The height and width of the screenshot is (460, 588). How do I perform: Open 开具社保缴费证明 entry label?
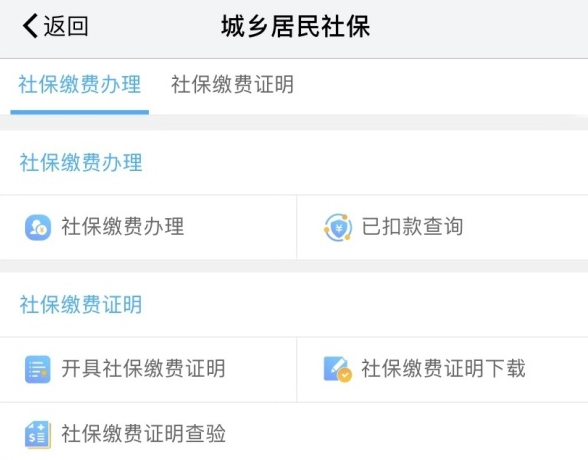(143, 369)
